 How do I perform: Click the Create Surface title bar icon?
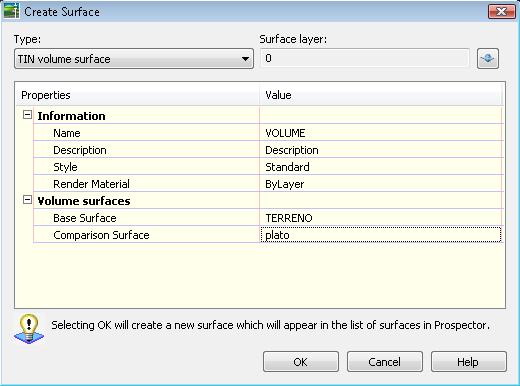tap(11, 11)
